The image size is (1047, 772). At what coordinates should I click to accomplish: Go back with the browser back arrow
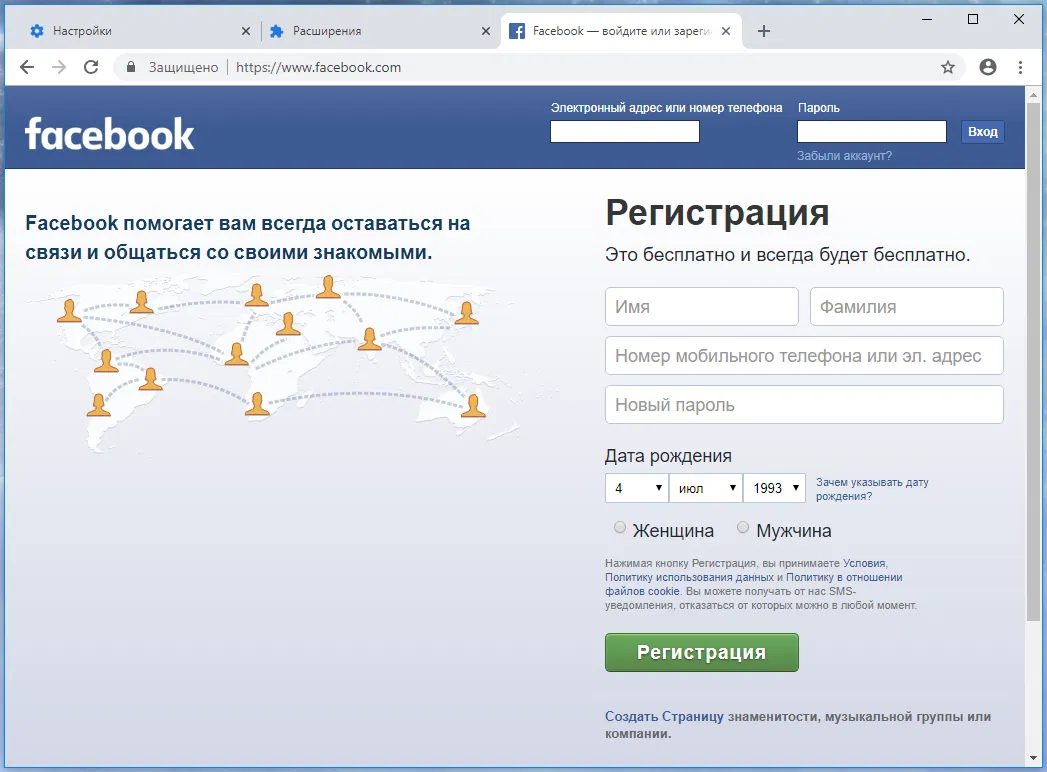pyautogui.click(x=27, y=67)
